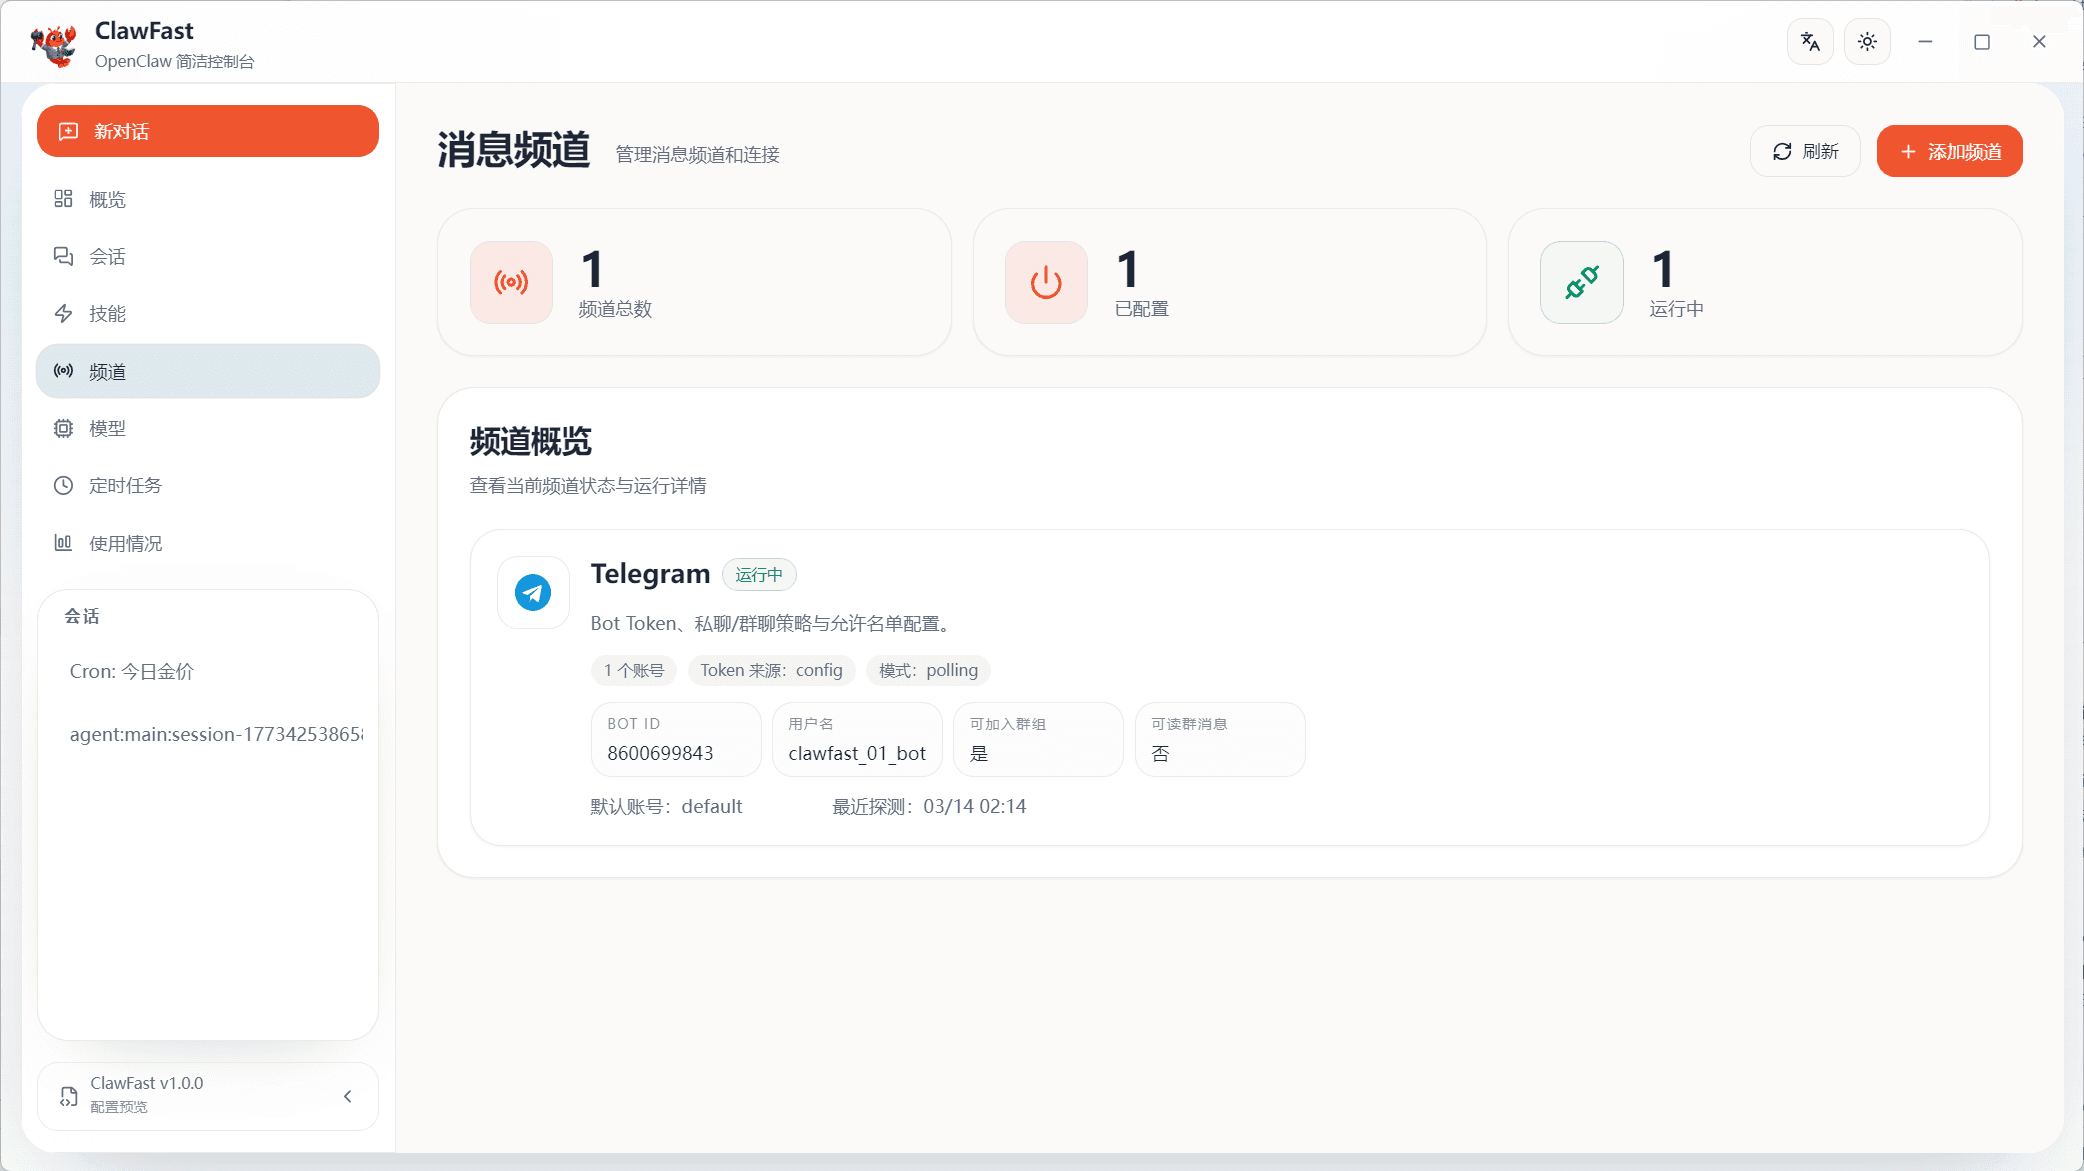2084x1171 pixels.
Task: Open the Cron: 今日金价 session
Action: point(132,671)
